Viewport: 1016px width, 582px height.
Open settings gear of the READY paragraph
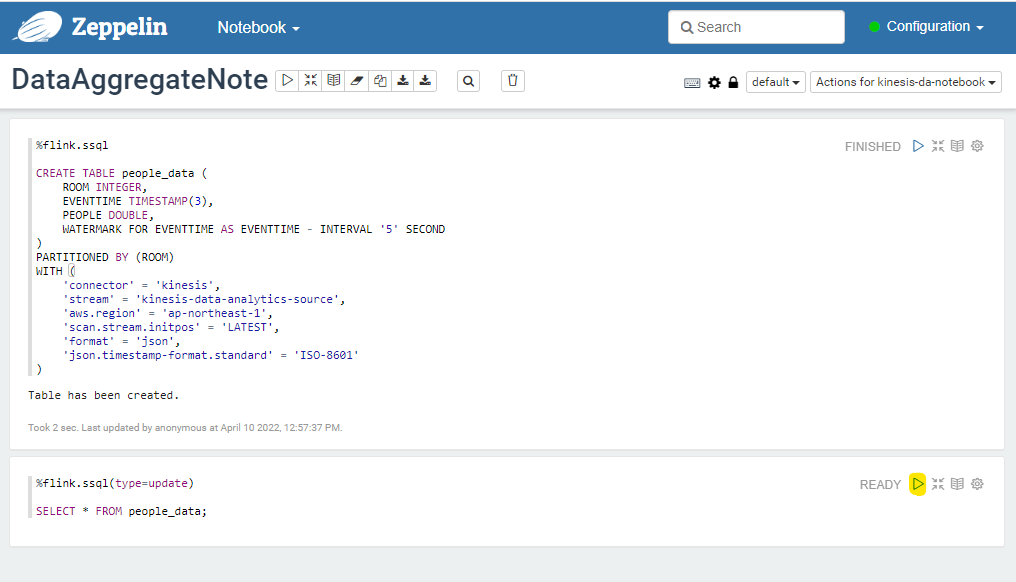[977, 484]
